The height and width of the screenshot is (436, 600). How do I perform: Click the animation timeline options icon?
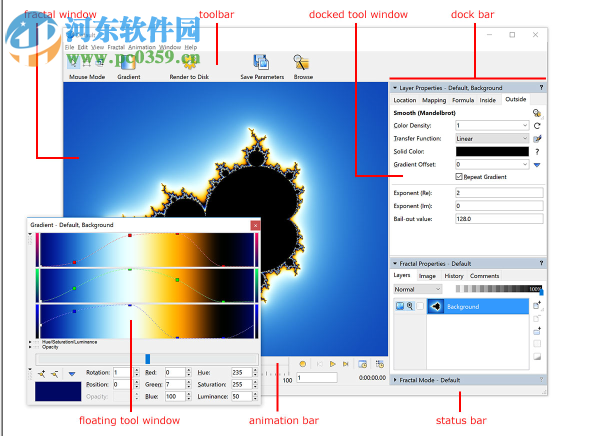[379, 364]
